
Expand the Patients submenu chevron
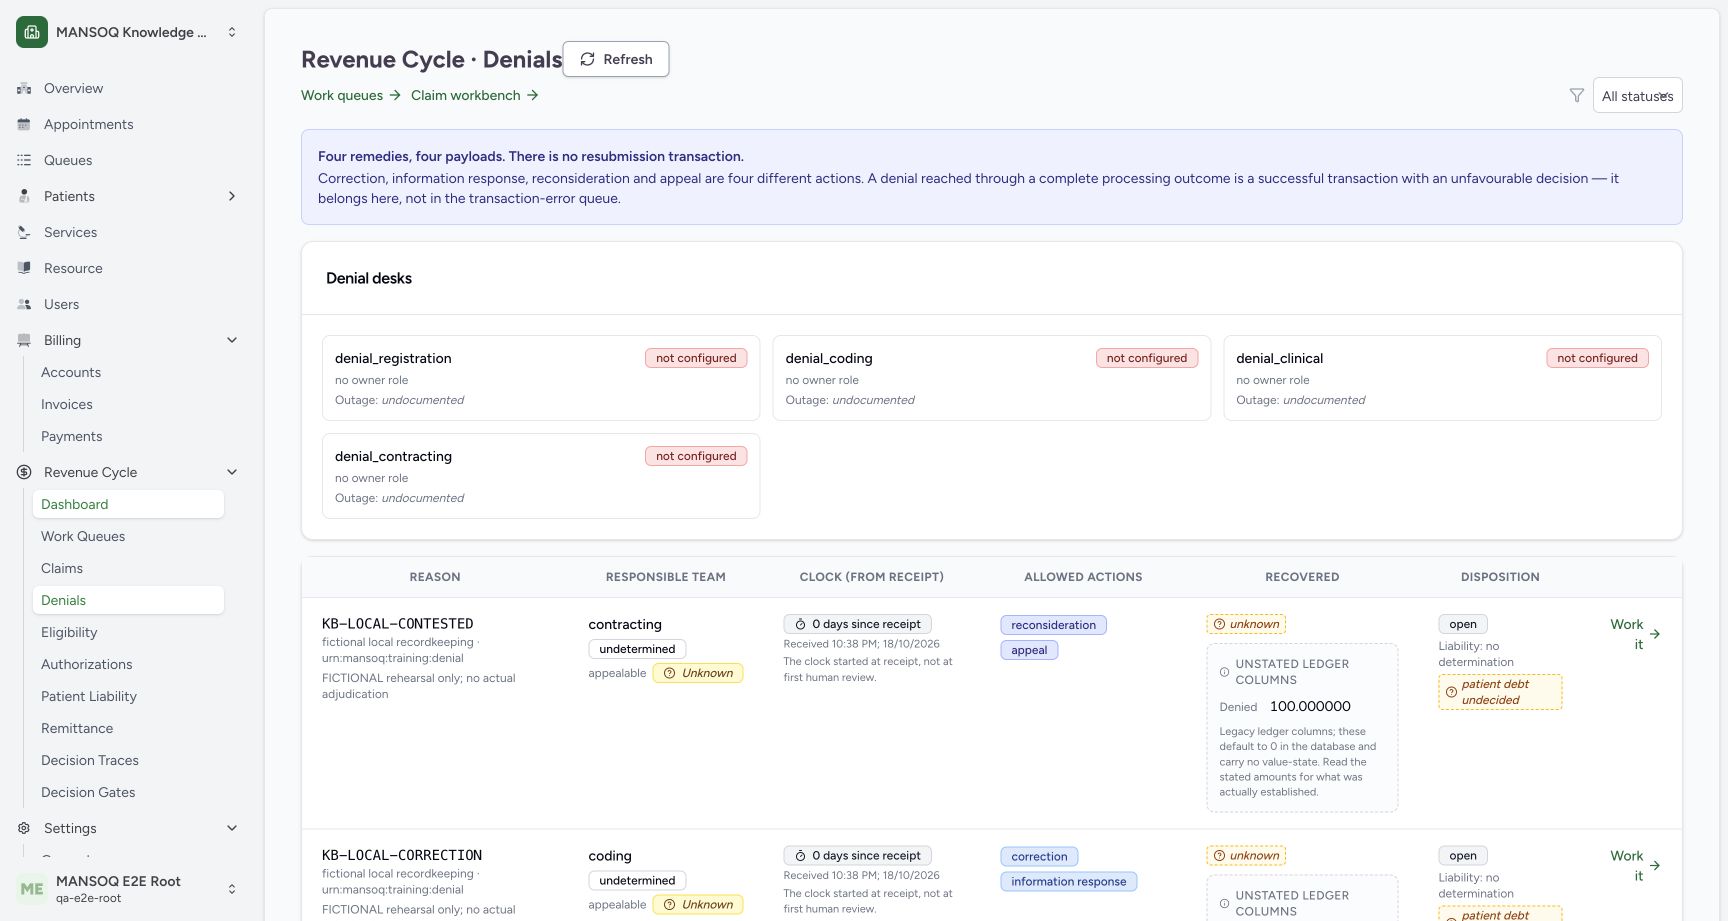tap(232, 196)
